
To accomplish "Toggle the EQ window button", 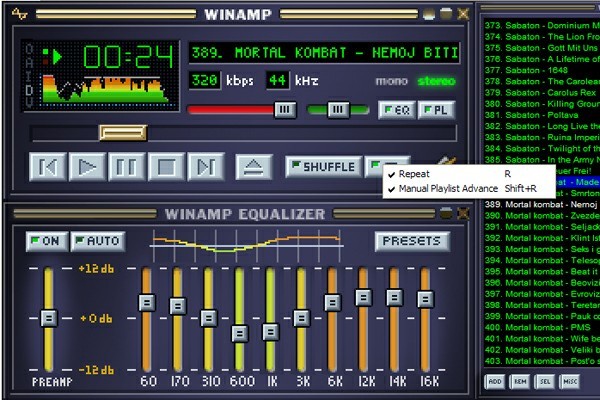I will pos(397,110).
